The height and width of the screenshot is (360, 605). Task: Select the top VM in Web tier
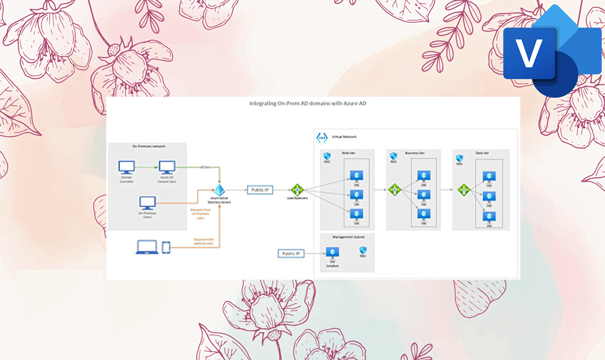[357, 176]
